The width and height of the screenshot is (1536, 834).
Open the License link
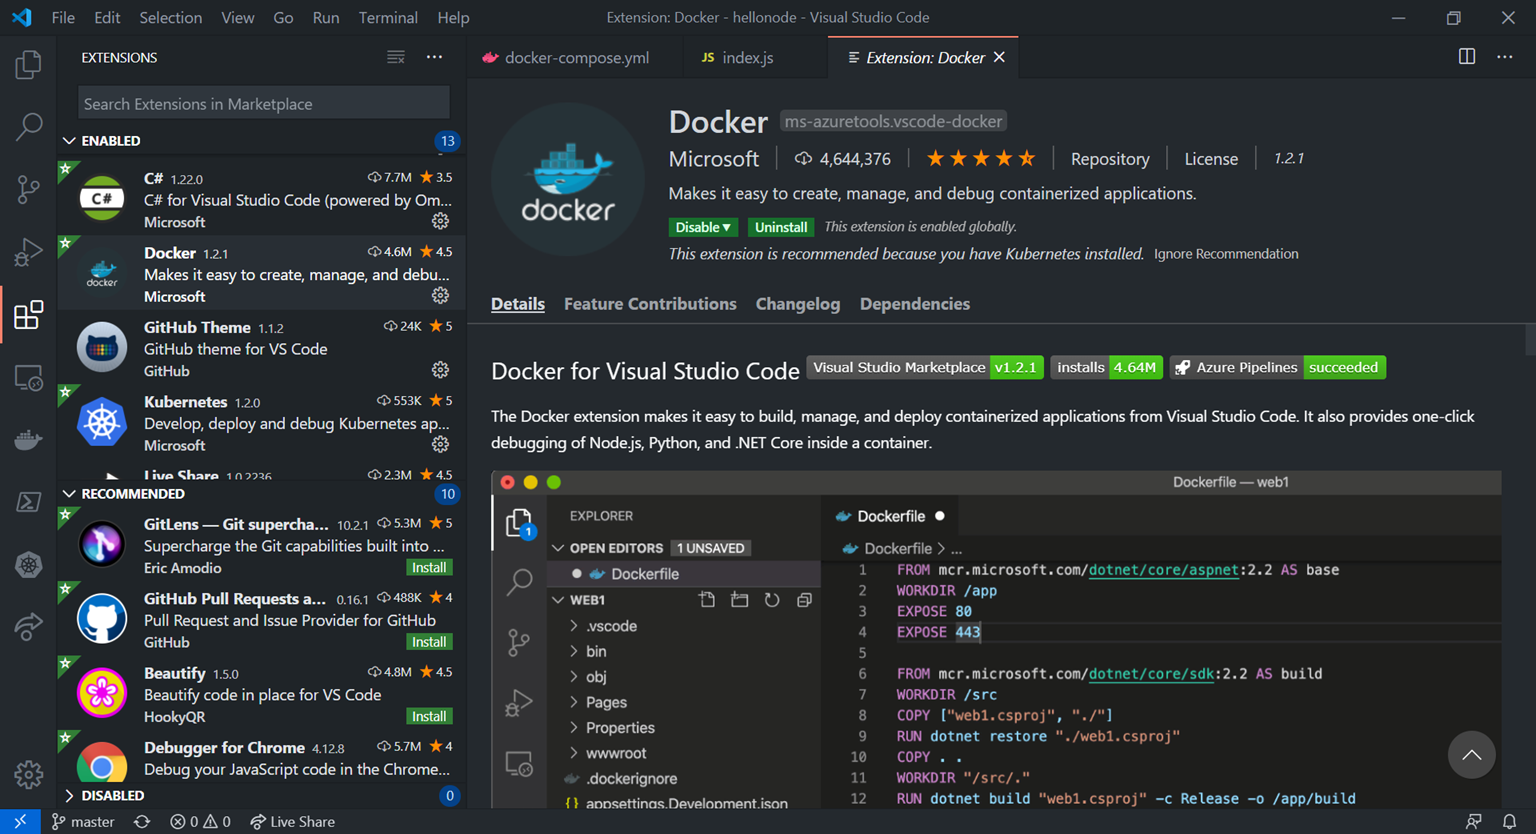(x=1211, y=159)
